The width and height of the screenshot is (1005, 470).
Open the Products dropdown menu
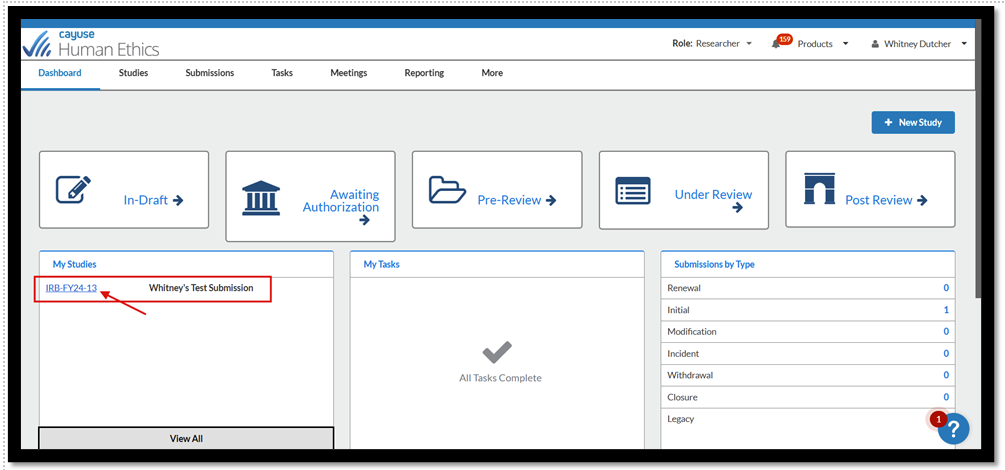click(822, 44)
